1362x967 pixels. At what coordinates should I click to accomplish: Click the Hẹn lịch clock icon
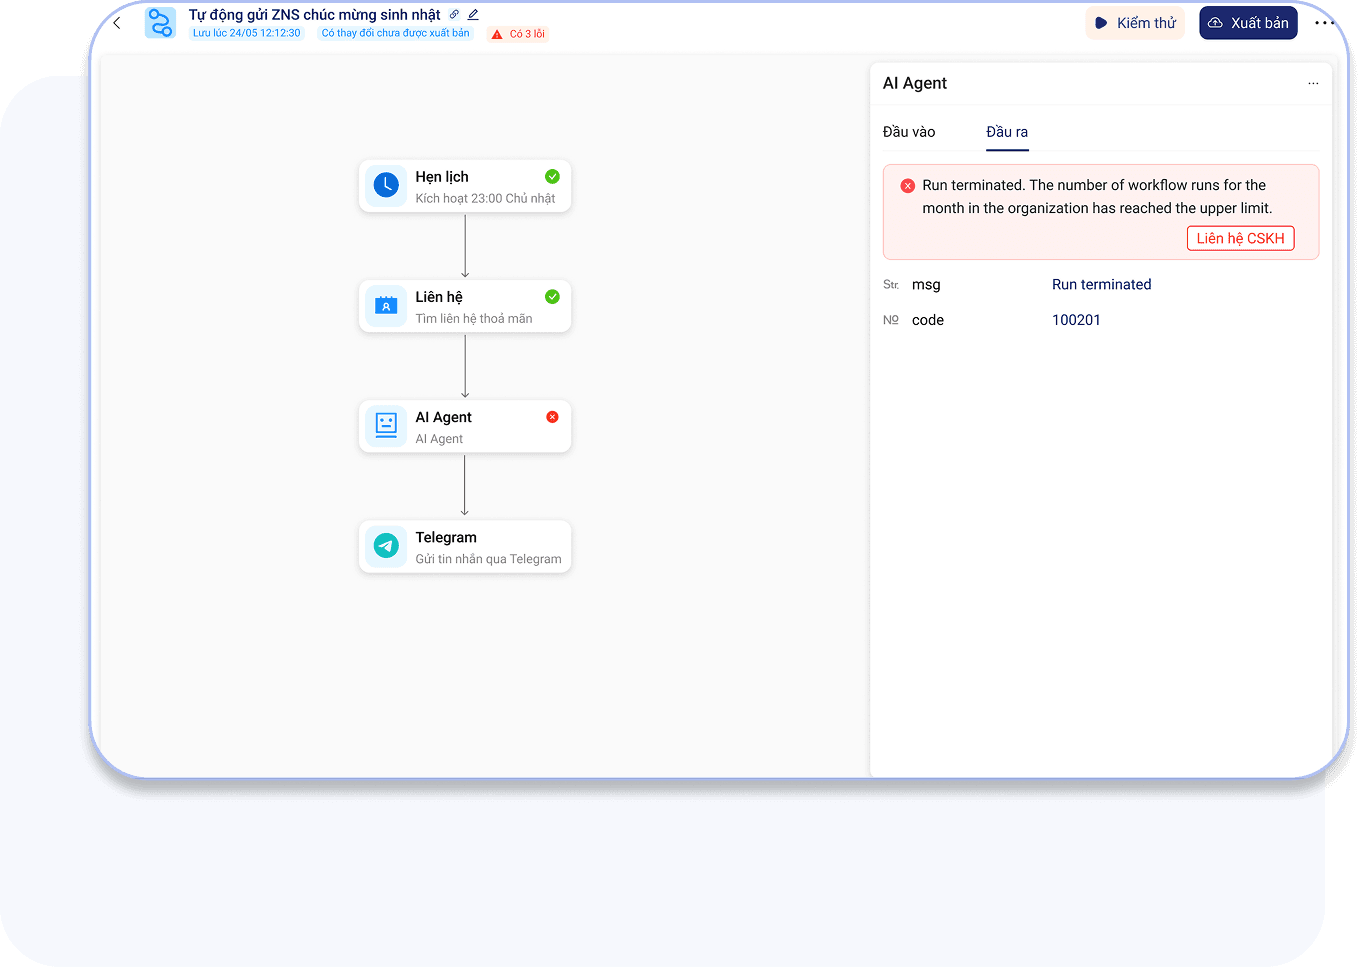pos(386,185)
